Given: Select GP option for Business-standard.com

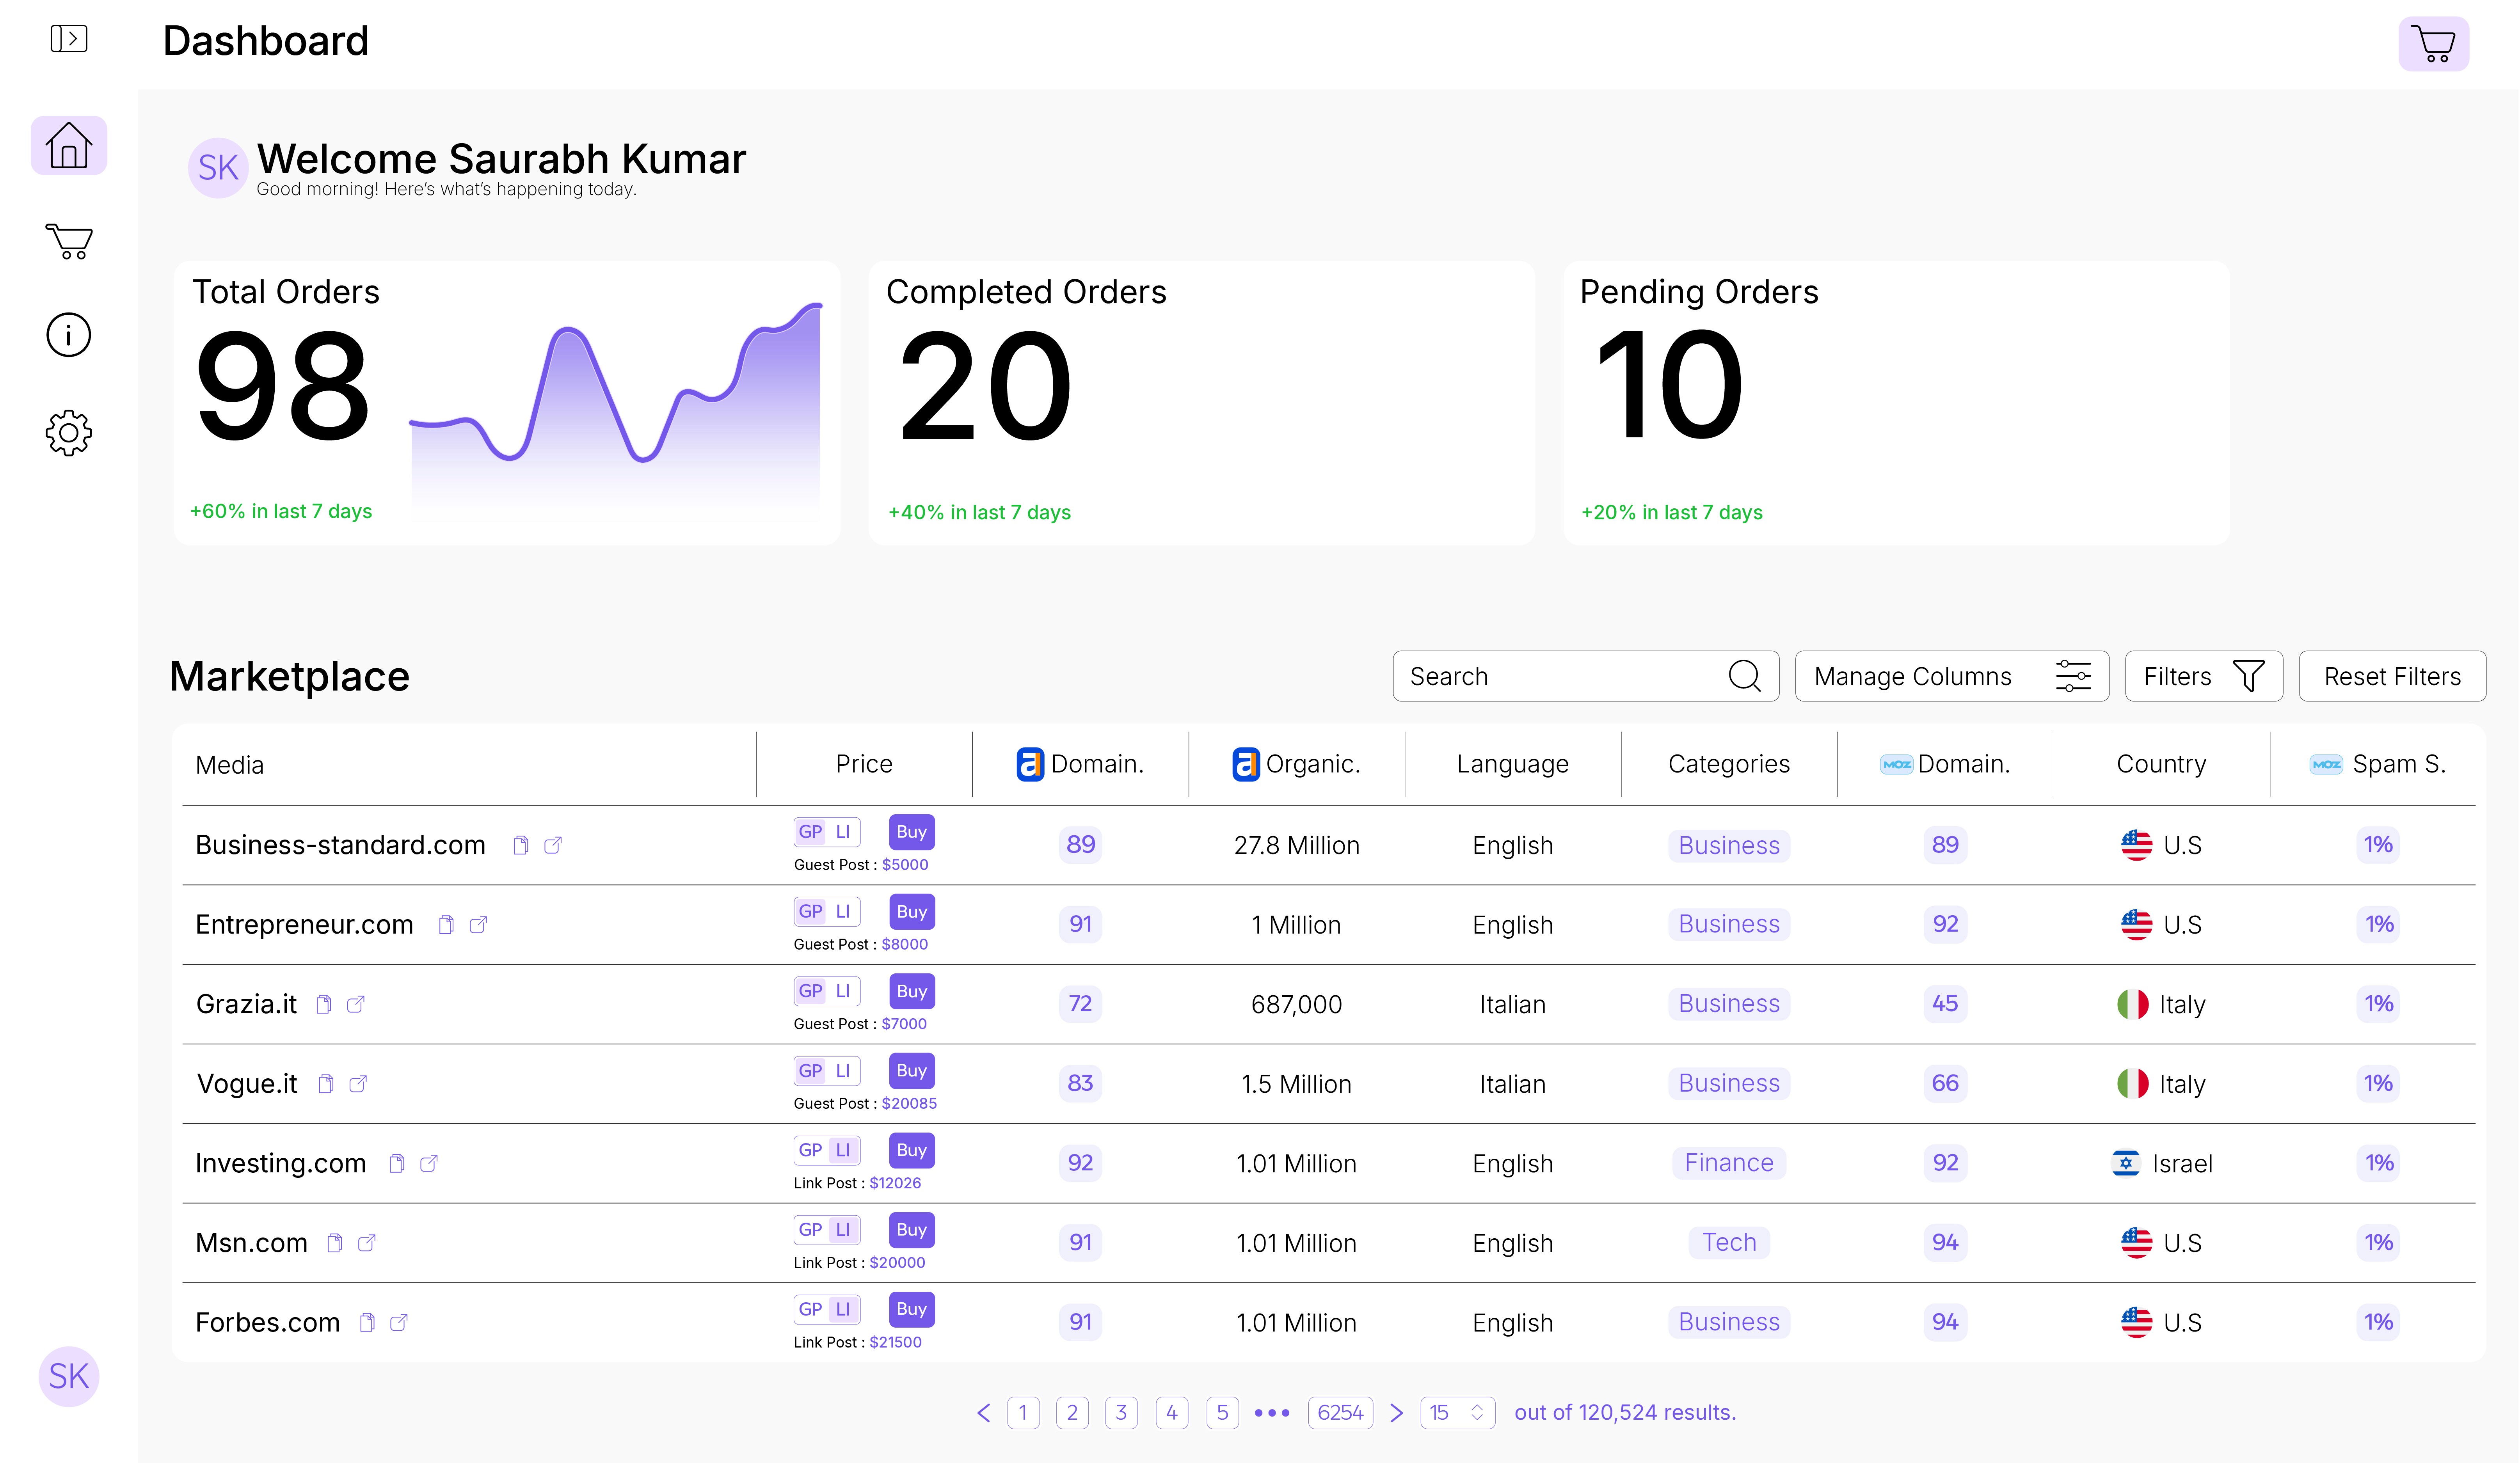Looking at the screenshot, I should (x=810, y=832).
